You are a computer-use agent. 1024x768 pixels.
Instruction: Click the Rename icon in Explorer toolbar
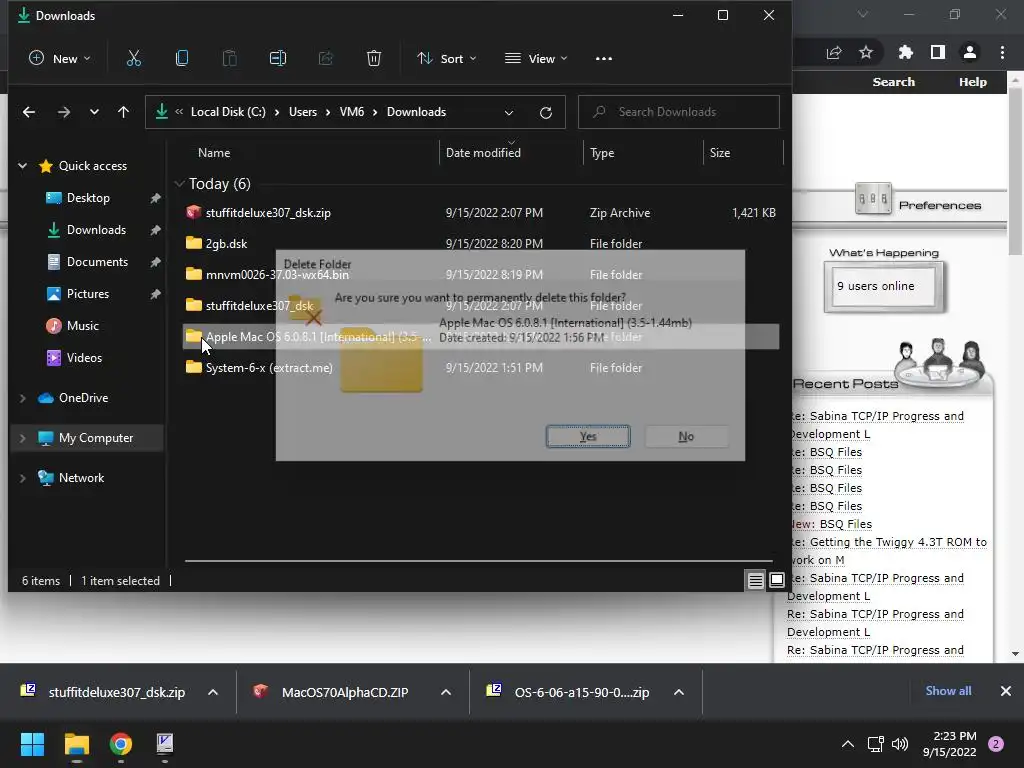pos(278,59)
